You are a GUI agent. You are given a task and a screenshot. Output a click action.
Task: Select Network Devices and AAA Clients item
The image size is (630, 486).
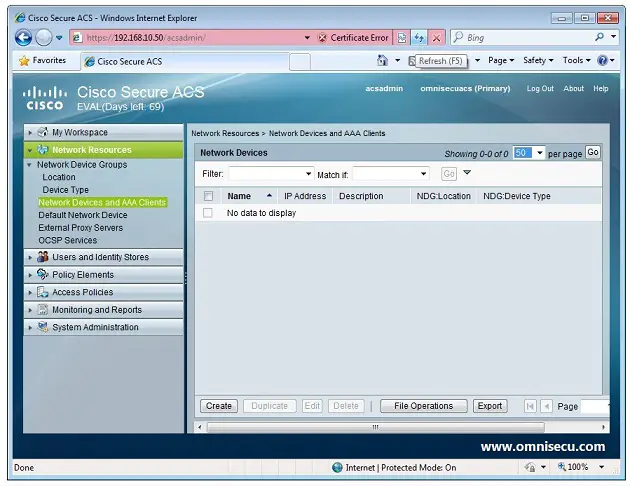coord(102,202)
